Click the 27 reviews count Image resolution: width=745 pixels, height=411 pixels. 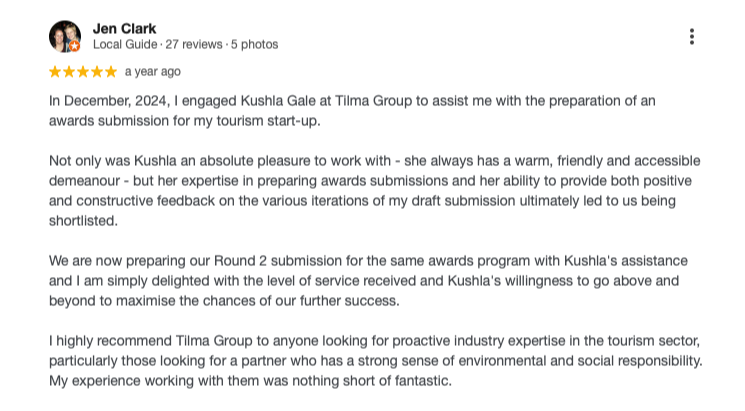point(195,45)
